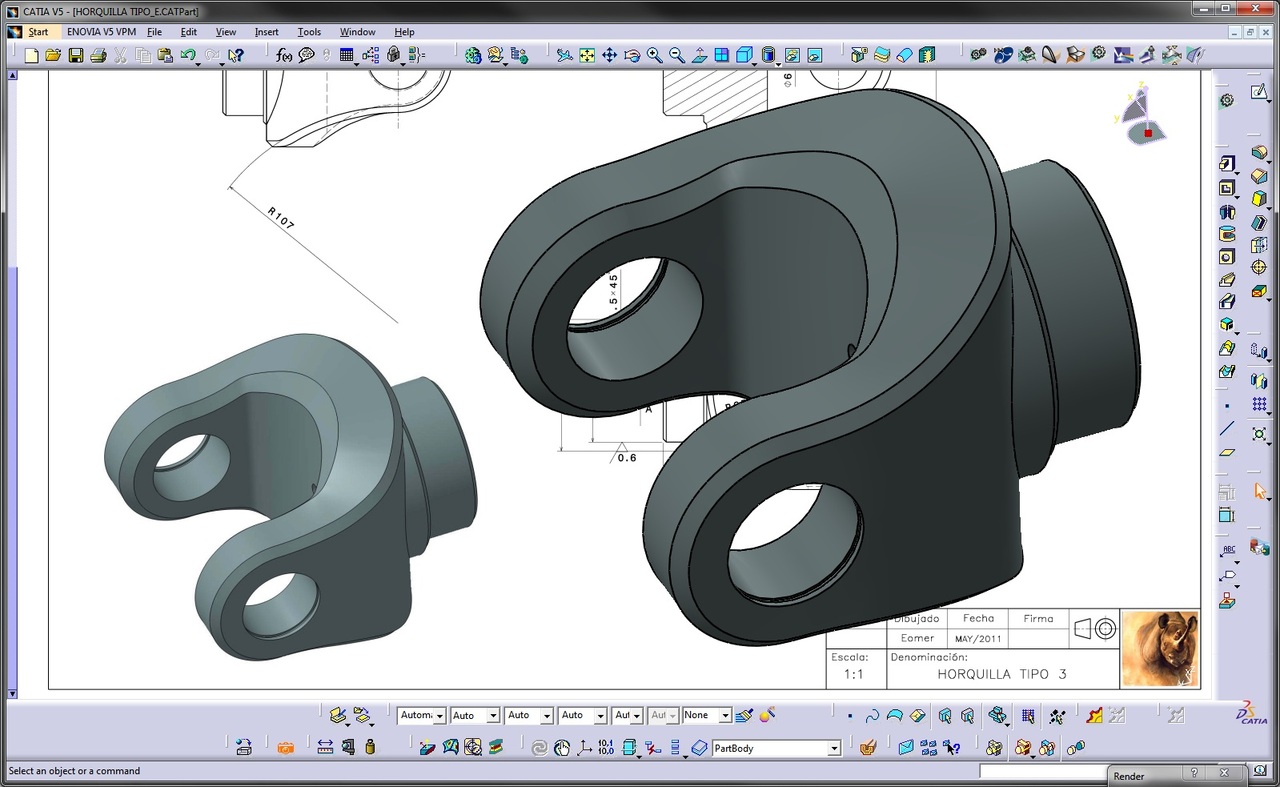Click the Fly mode airplane icon
Viewport: 1280px width, 787px height.
click(x=565, y=55)
